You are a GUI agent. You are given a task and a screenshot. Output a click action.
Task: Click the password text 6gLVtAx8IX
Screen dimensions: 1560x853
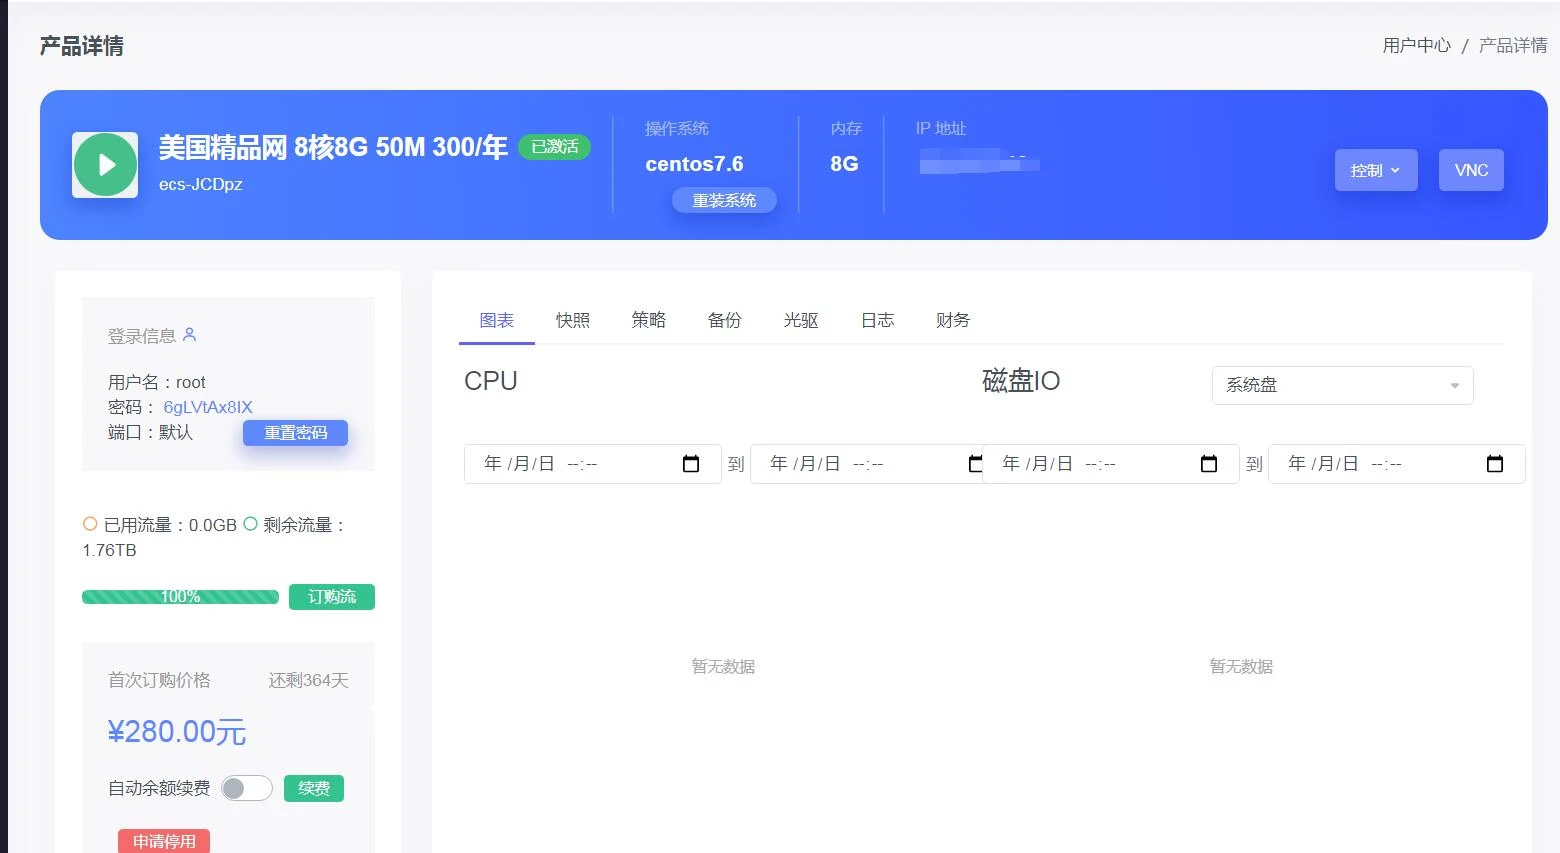pos(208,407)
